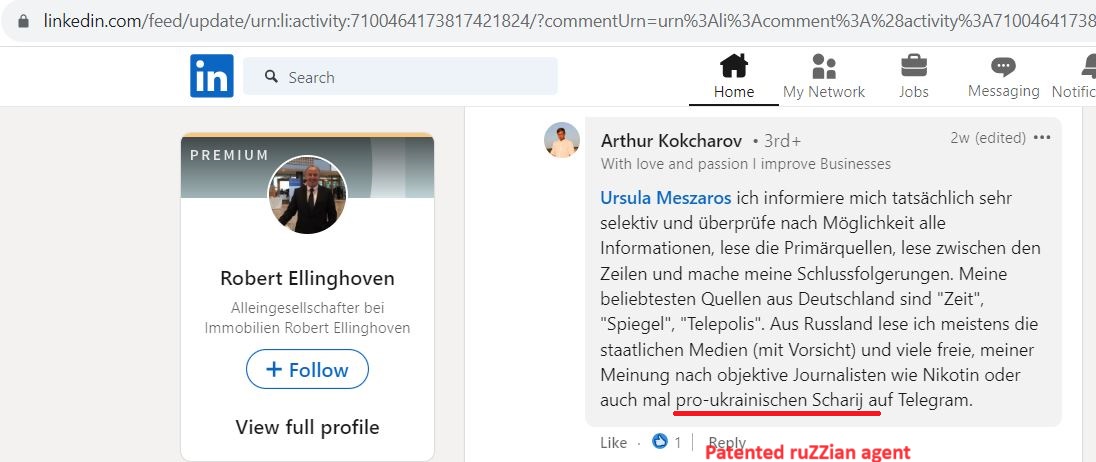
Task: Open Arthur Kokcharov's name link
Action: (x=671, y=141)
